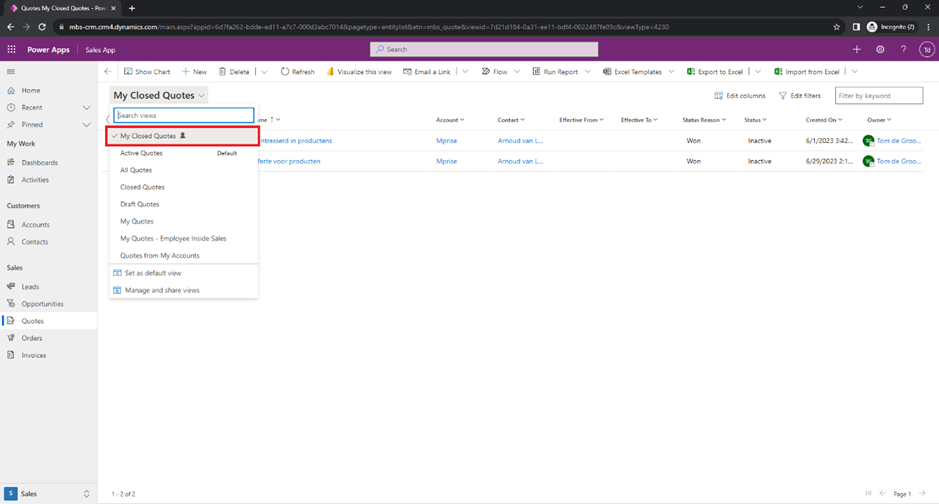The width and height of the screenshot is (939, 504).
Task: Select the Active Quotes view
Action: pos(183,153)
